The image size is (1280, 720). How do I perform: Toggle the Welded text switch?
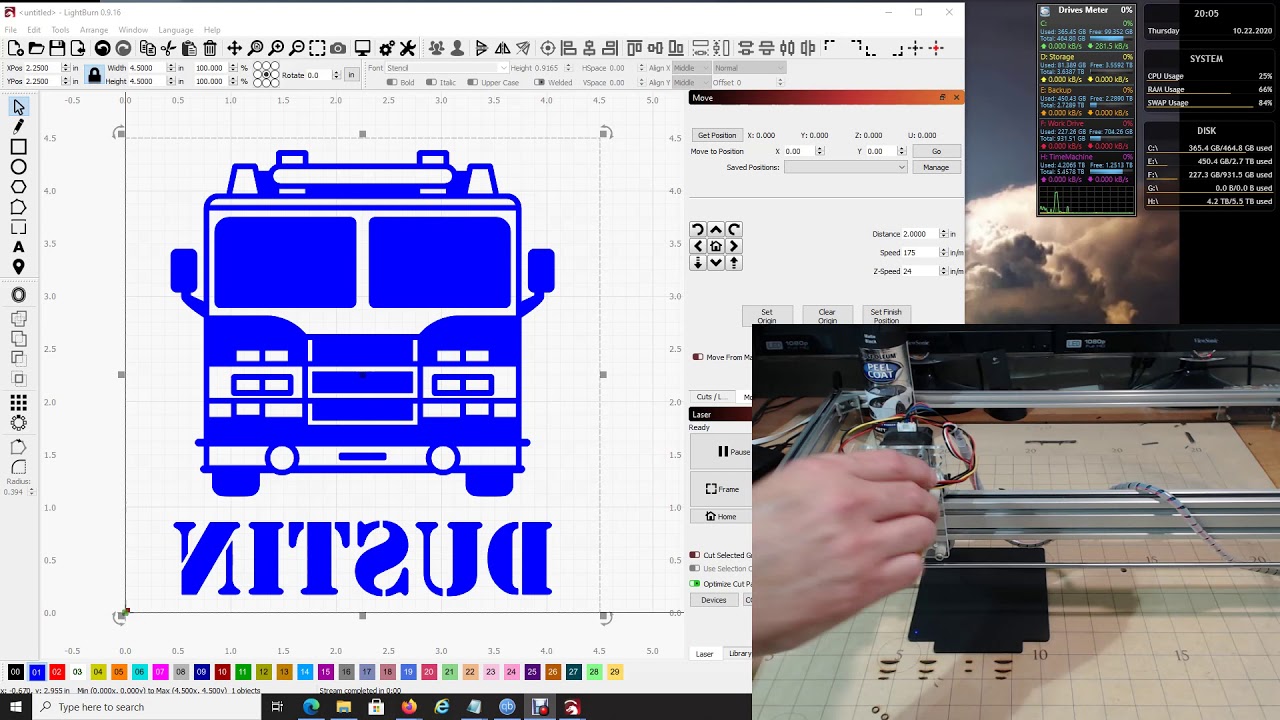tap(539, 82)
